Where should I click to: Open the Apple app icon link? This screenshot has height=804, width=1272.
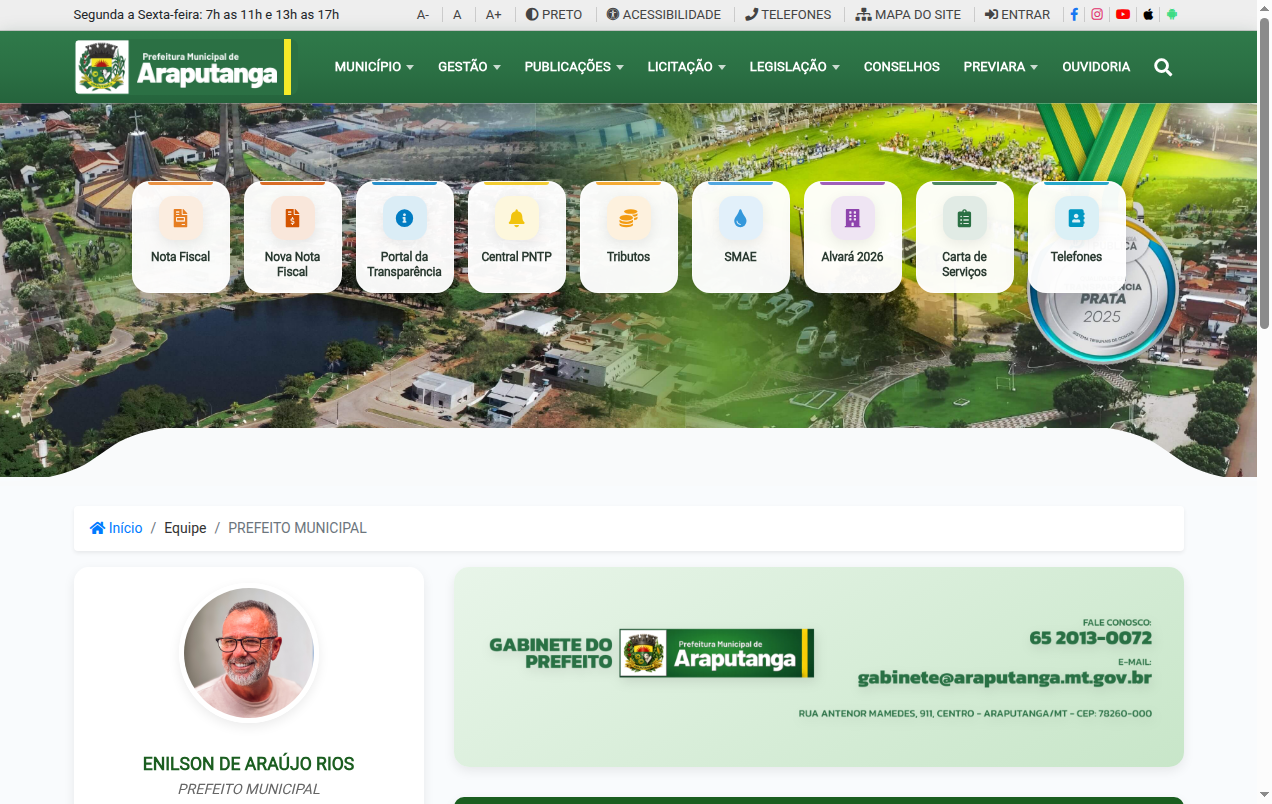1148,15
